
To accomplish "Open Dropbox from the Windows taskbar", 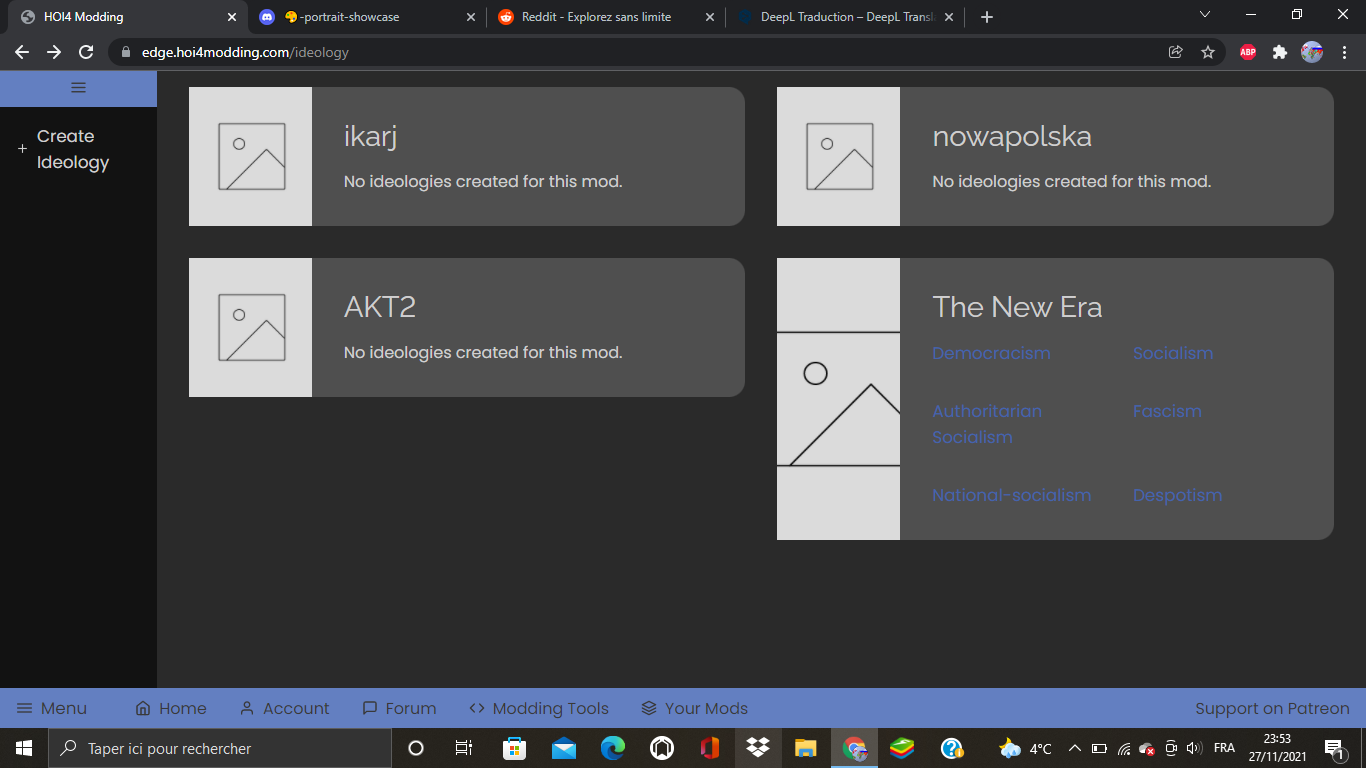I will 757,748.
